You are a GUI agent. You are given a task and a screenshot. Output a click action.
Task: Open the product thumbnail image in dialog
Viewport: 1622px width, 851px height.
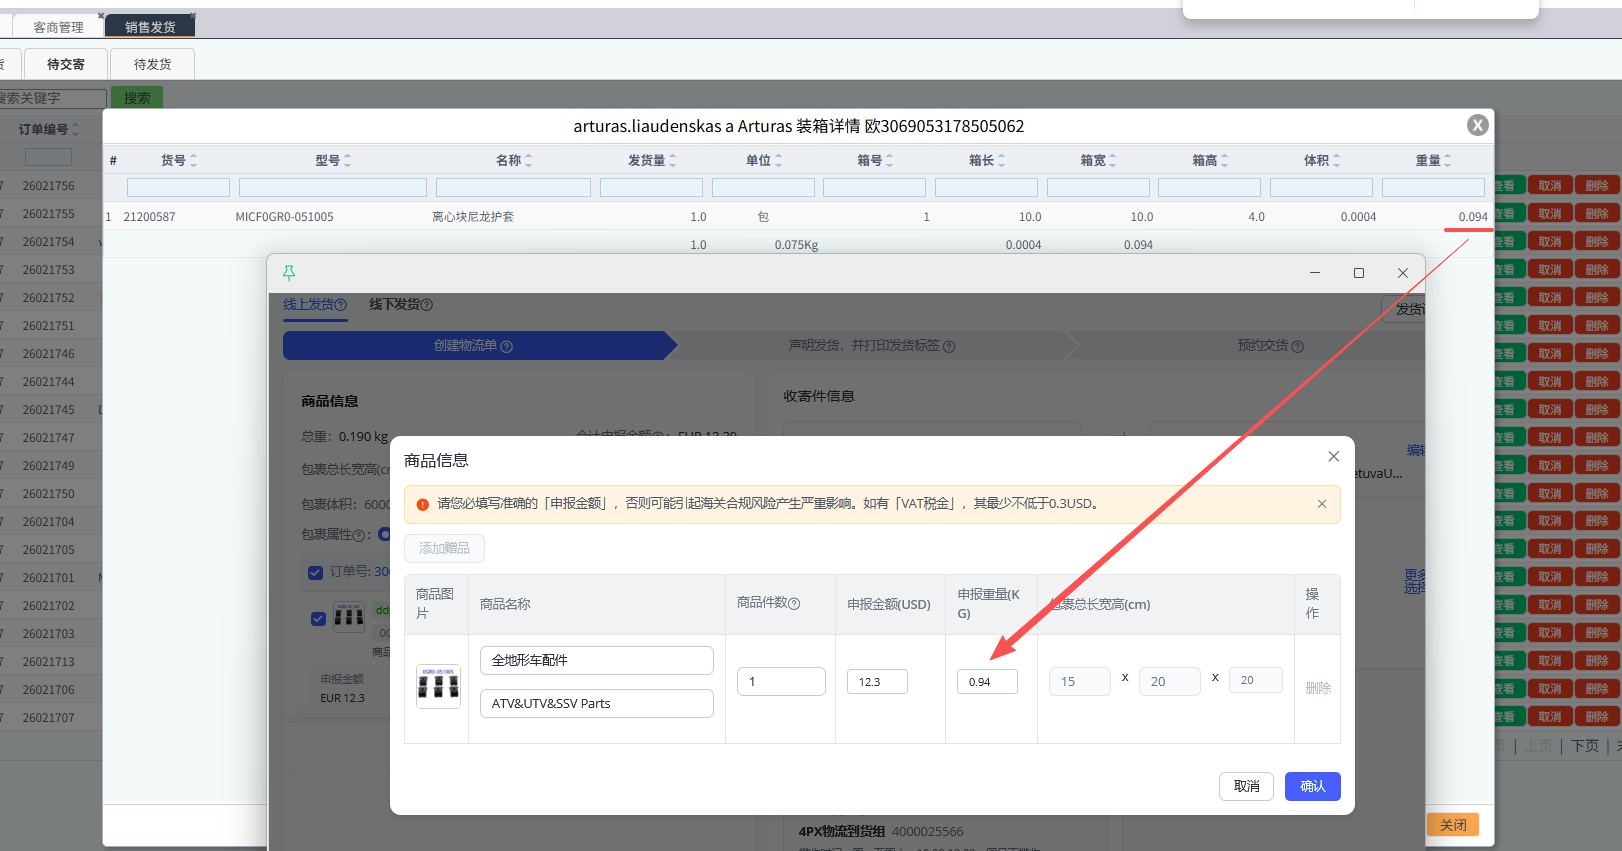point(438,686)
